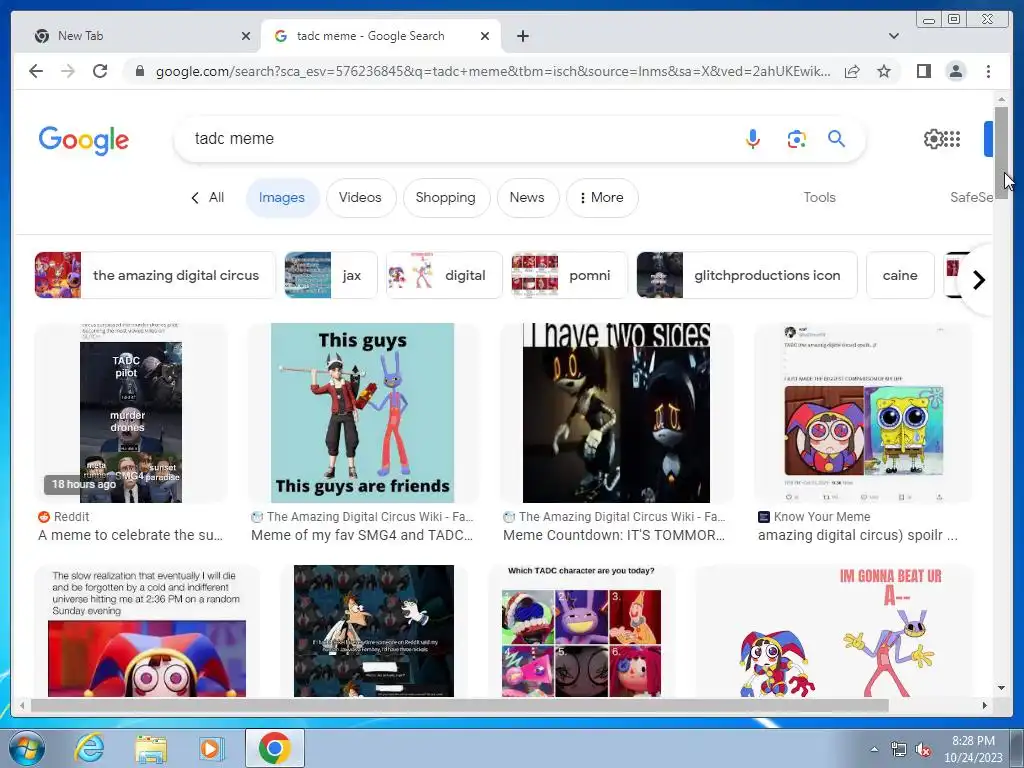Image resolution: width=1024 pixels, height=768 pixels.
Task: Go back to the previous page
Action: click(x=36, y=71)
